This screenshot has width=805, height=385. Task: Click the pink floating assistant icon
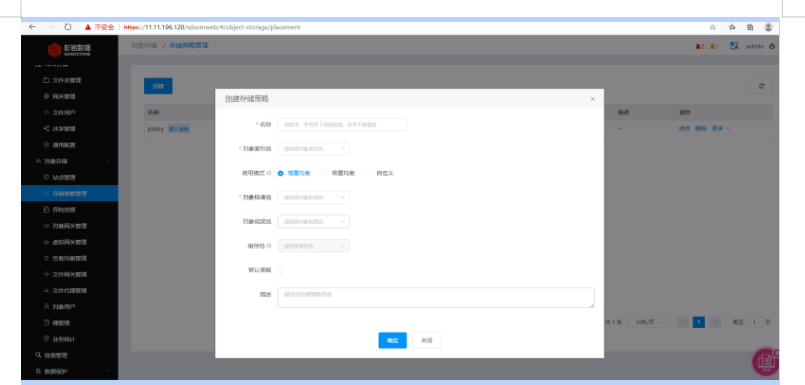[x=765, y=361]
